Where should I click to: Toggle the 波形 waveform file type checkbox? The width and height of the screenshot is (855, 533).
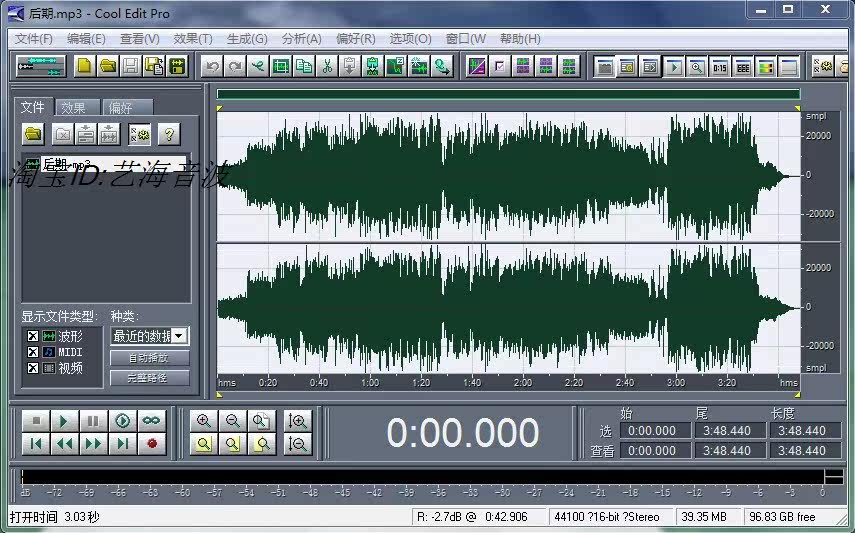[x=33, y=336]
